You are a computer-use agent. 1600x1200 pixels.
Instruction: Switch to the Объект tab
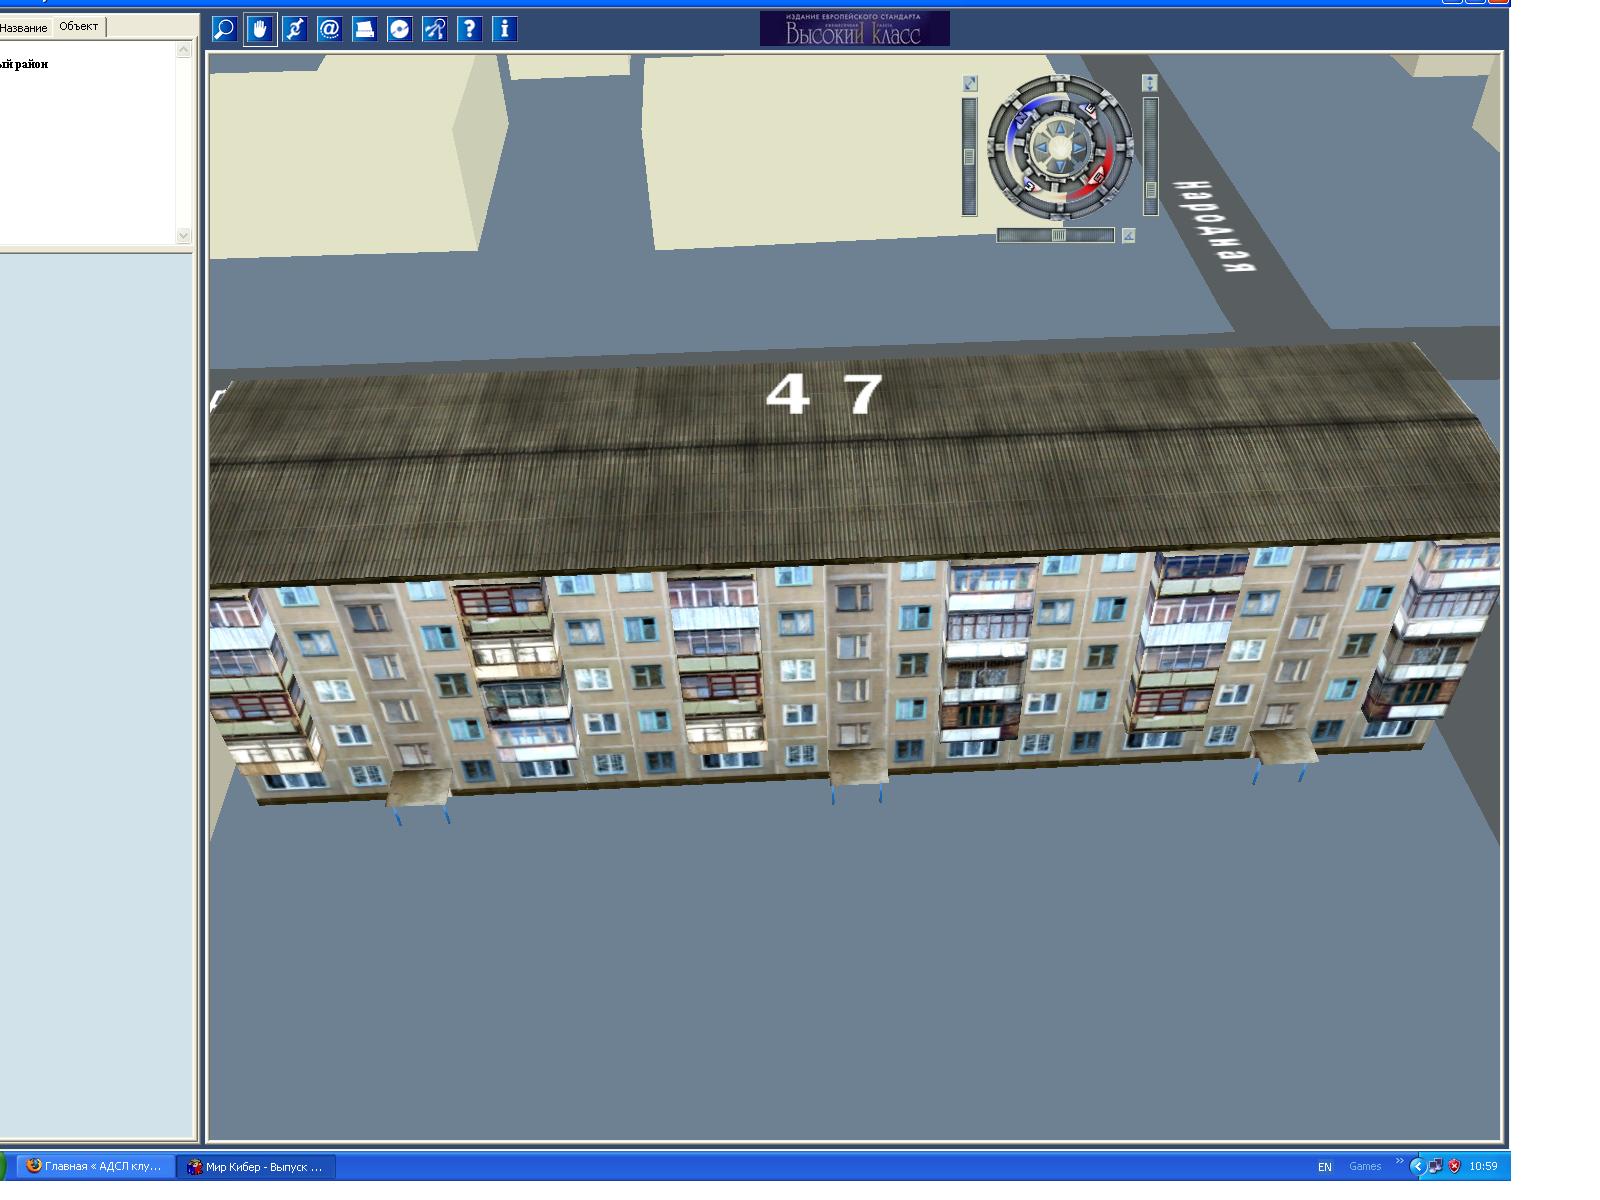click(x=79, y=26)
